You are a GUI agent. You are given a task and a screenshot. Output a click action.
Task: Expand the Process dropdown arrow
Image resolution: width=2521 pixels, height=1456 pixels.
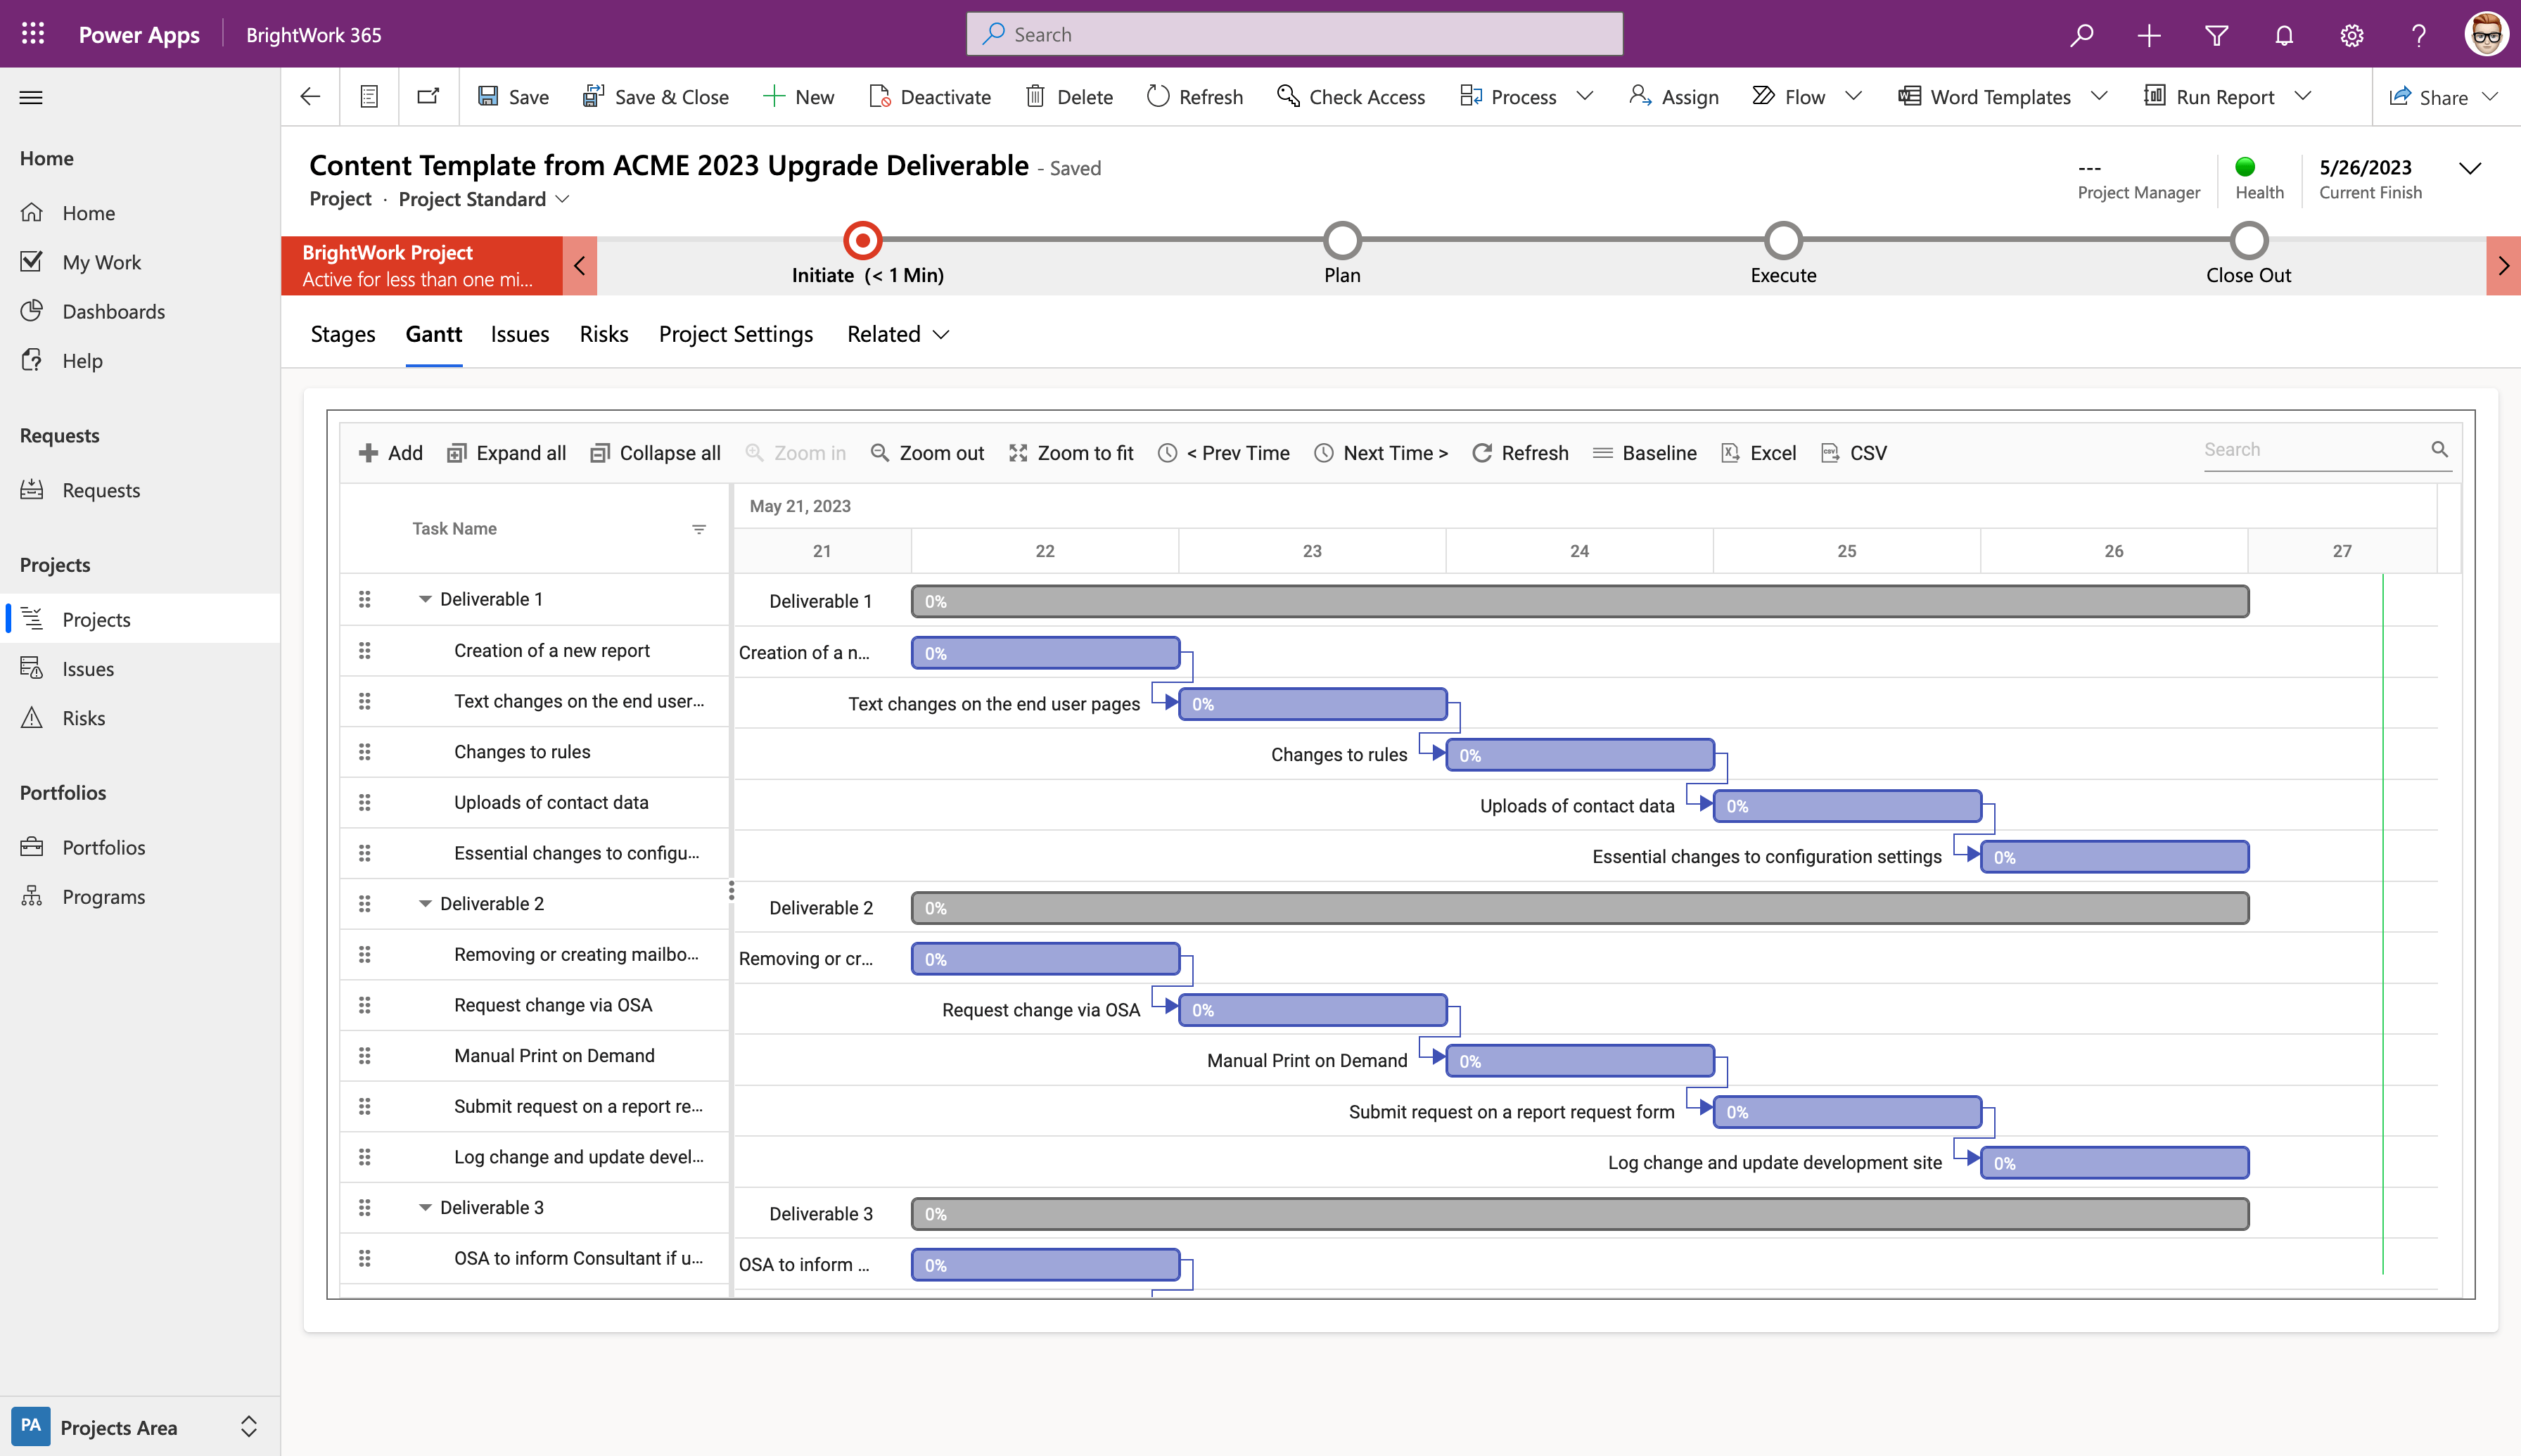1585,96
